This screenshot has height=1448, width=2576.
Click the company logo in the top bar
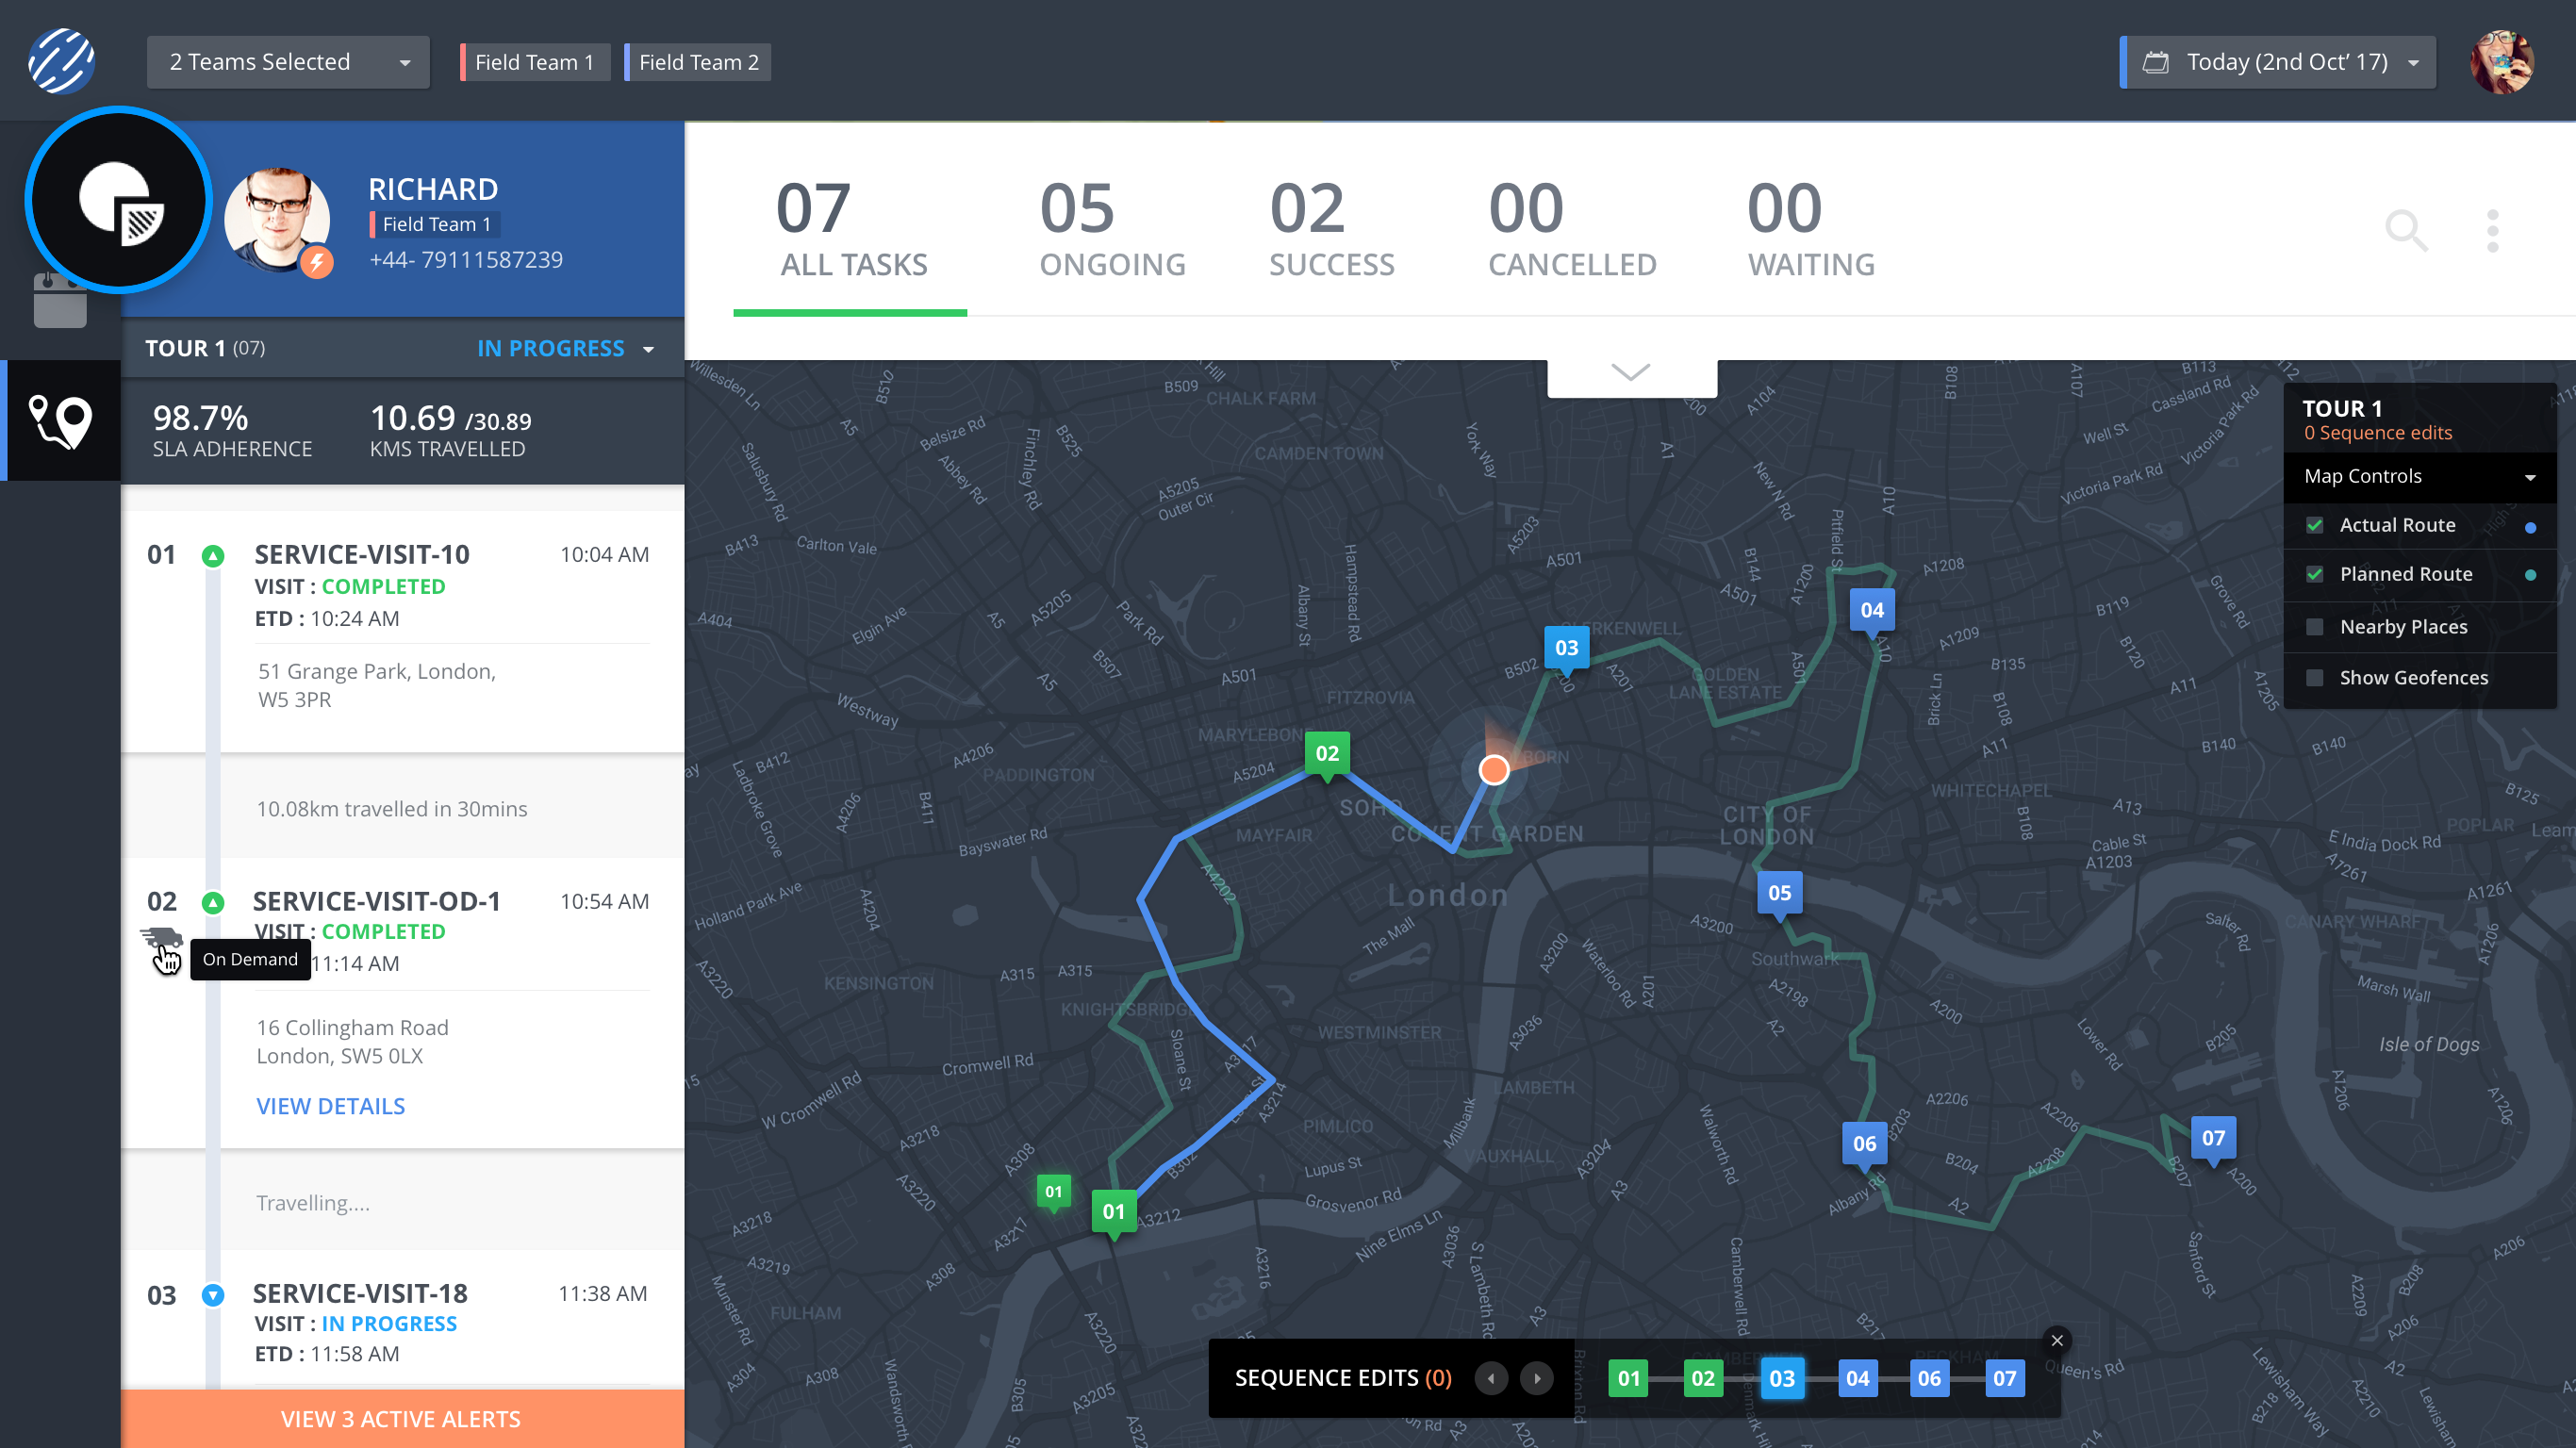(x=62, y=60)
